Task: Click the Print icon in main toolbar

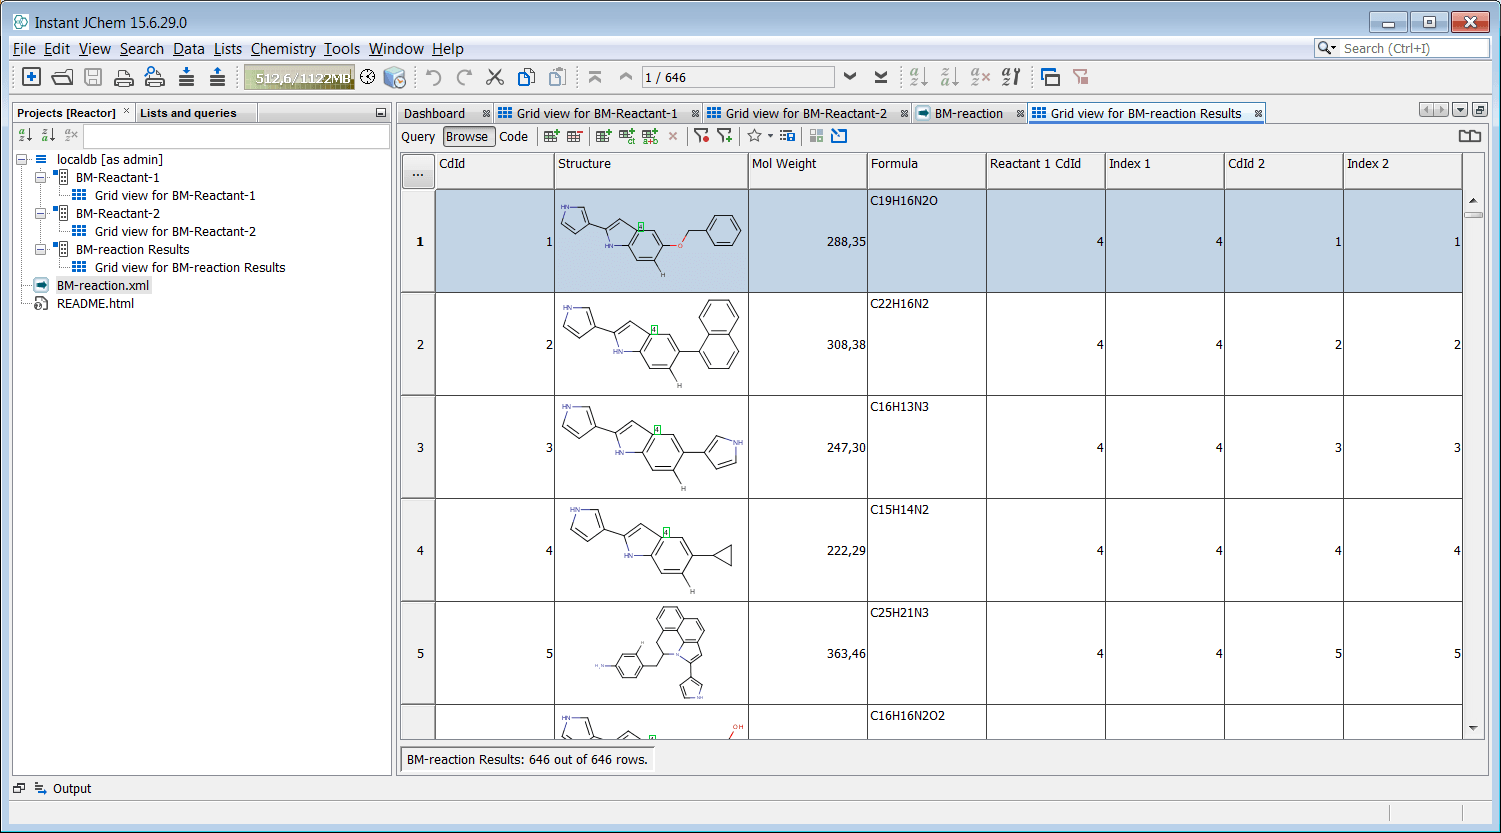Action: click(x=123, y=77)
